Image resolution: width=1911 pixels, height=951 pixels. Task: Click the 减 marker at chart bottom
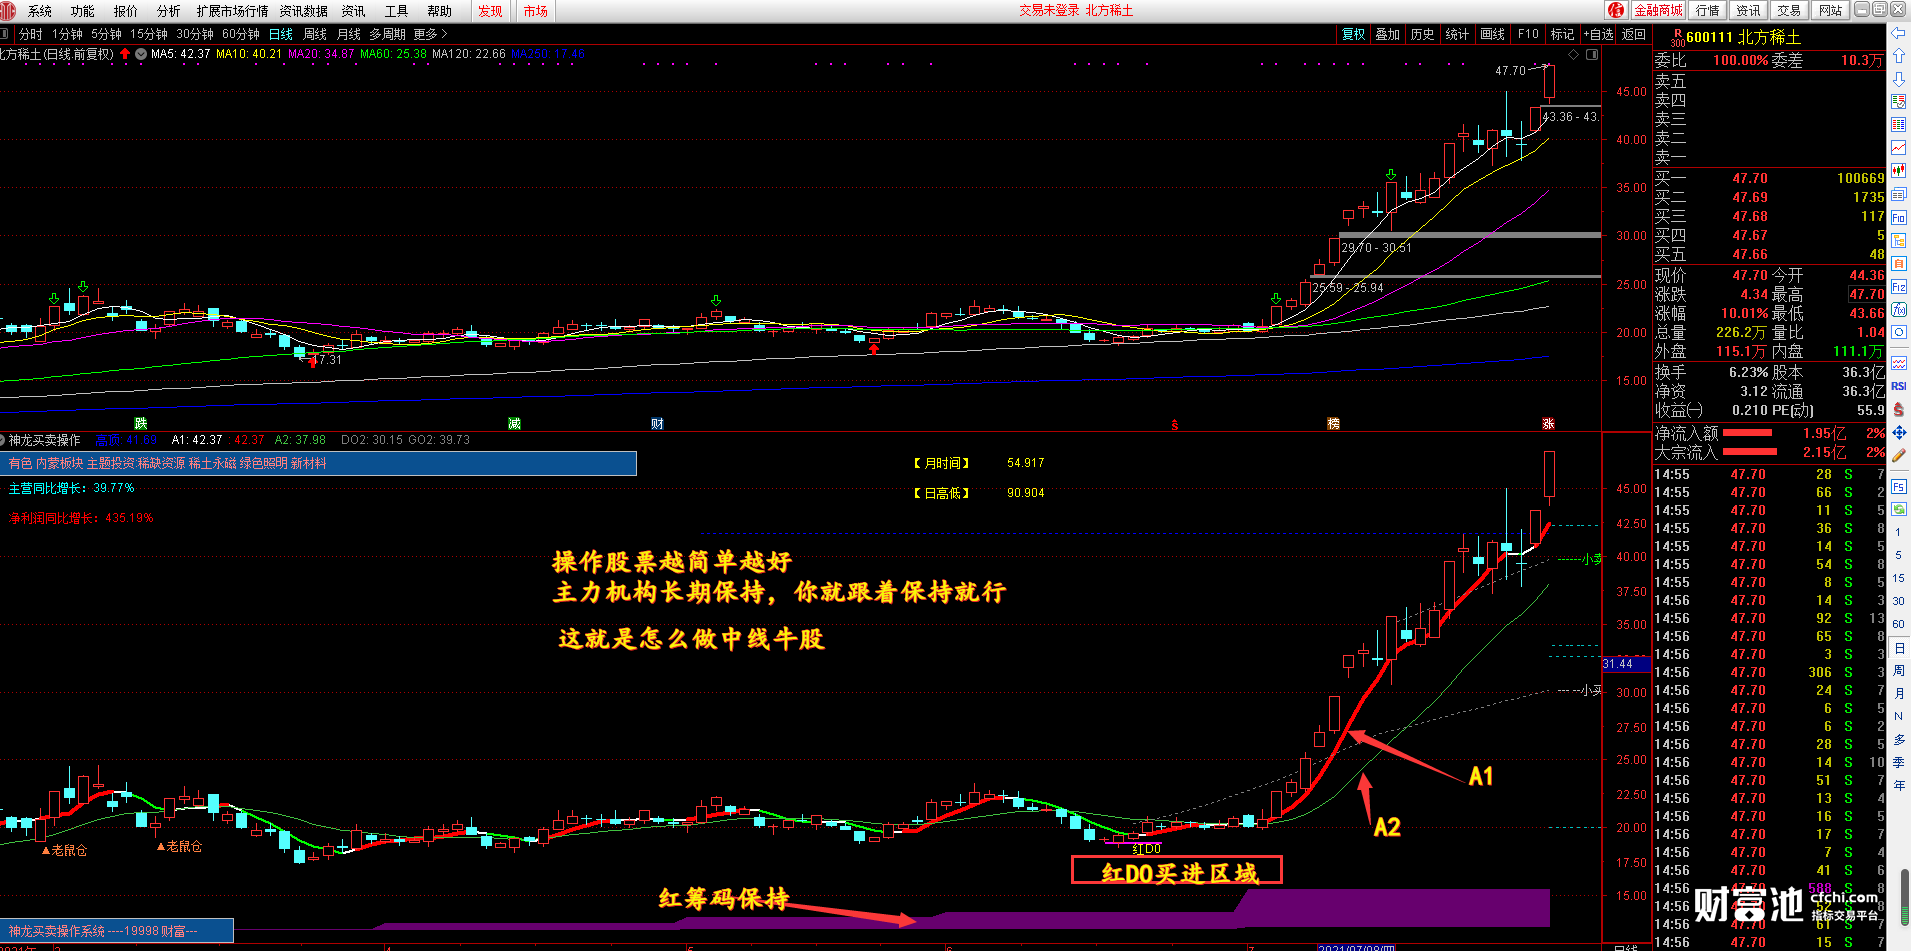(514, 424)
